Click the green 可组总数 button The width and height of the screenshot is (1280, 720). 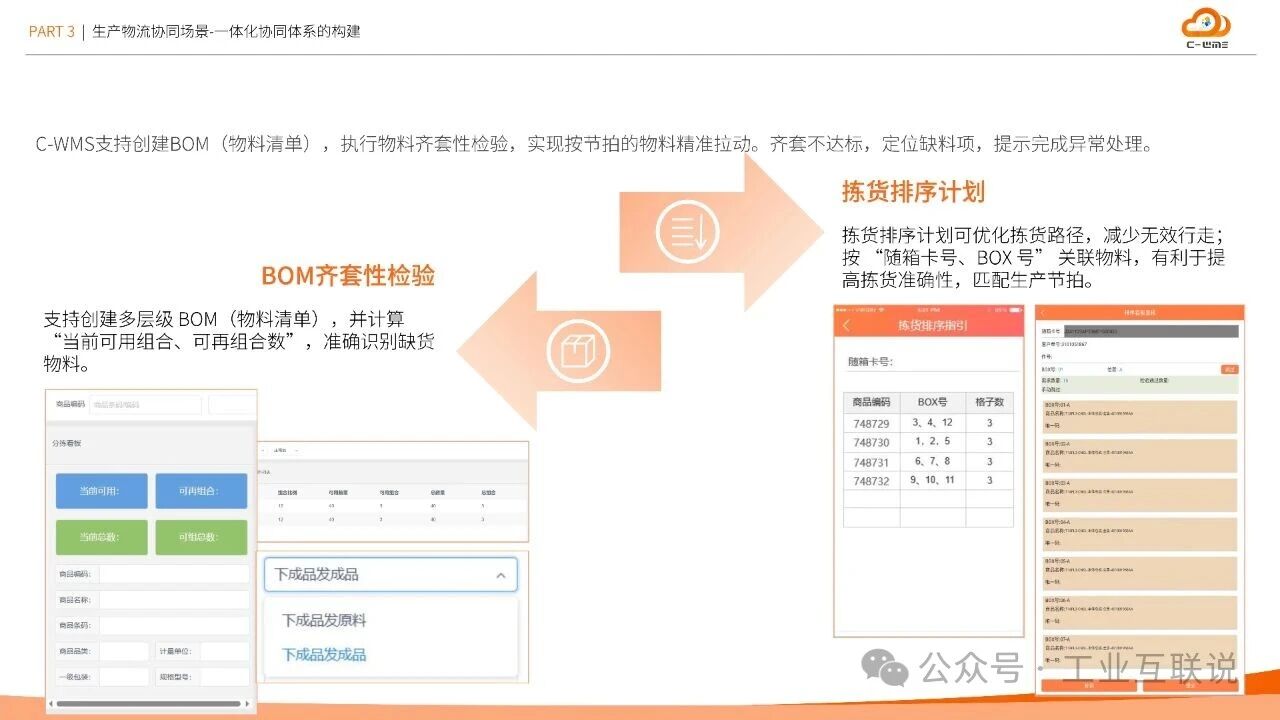[x=202, y=537]
